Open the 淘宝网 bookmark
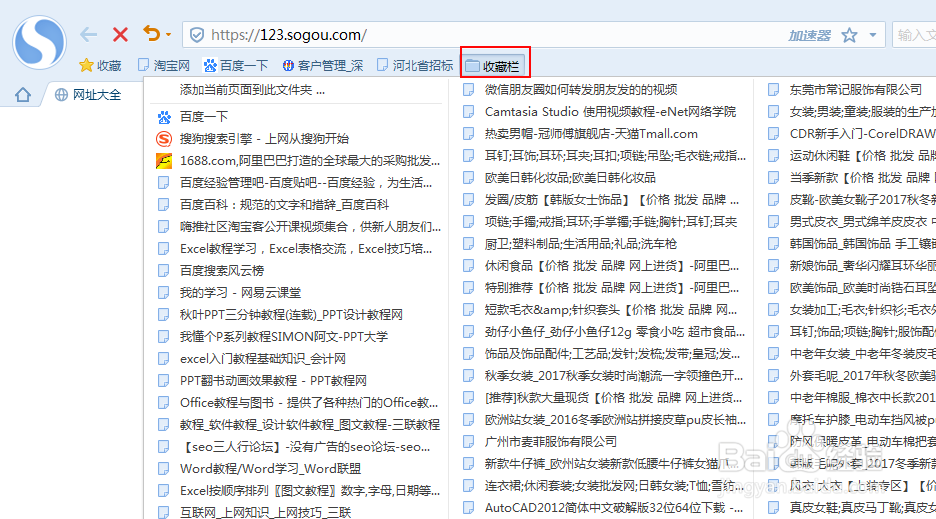Viewport: 936px width, 519px height. pyautogui.click(x=164, y=66)
